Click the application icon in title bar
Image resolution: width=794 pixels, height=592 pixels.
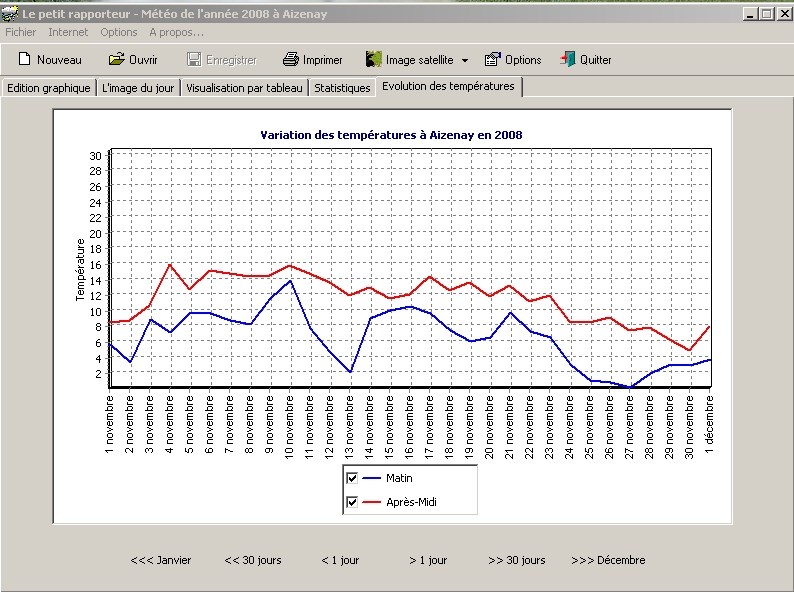10,14
